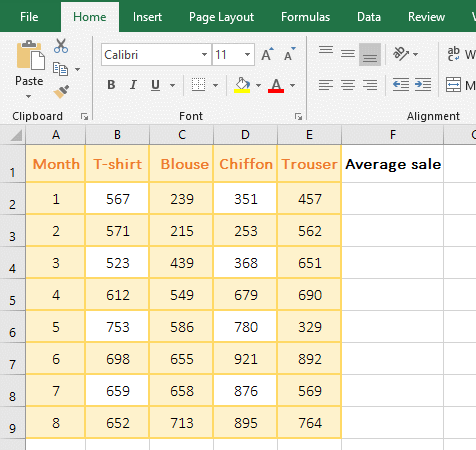The height and width of the screenshot is (450, 476).
Task: Set Top Align vertical alignment
Action: 326,50
